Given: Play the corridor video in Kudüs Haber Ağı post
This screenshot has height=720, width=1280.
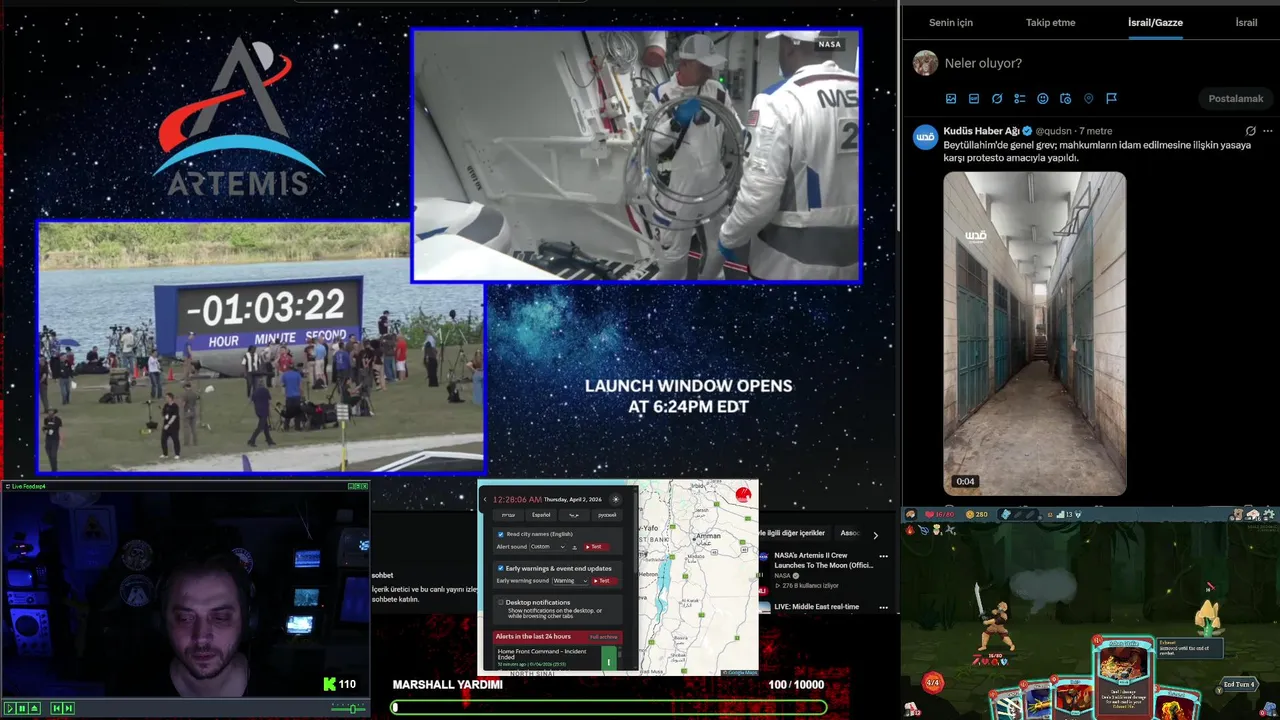Looking at the screenshot, I should pyautogui.click(x=1035, y=333).
